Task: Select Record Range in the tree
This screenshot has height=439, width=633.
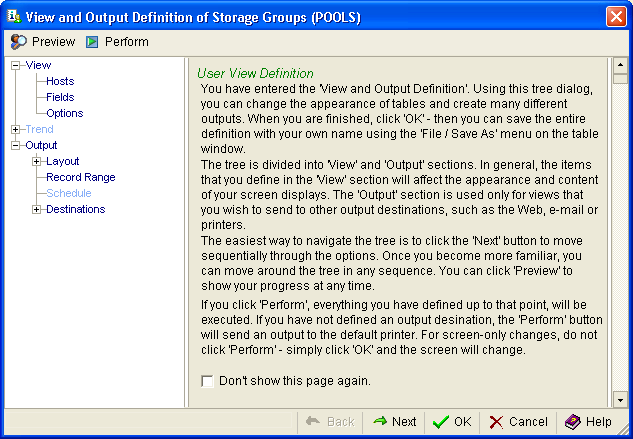Action: pos(81,177)
